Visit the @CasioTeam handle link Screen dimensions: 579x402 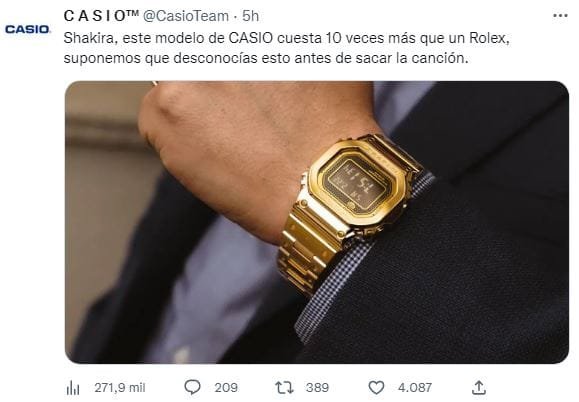pyautogui.click(x=185, y=16)
